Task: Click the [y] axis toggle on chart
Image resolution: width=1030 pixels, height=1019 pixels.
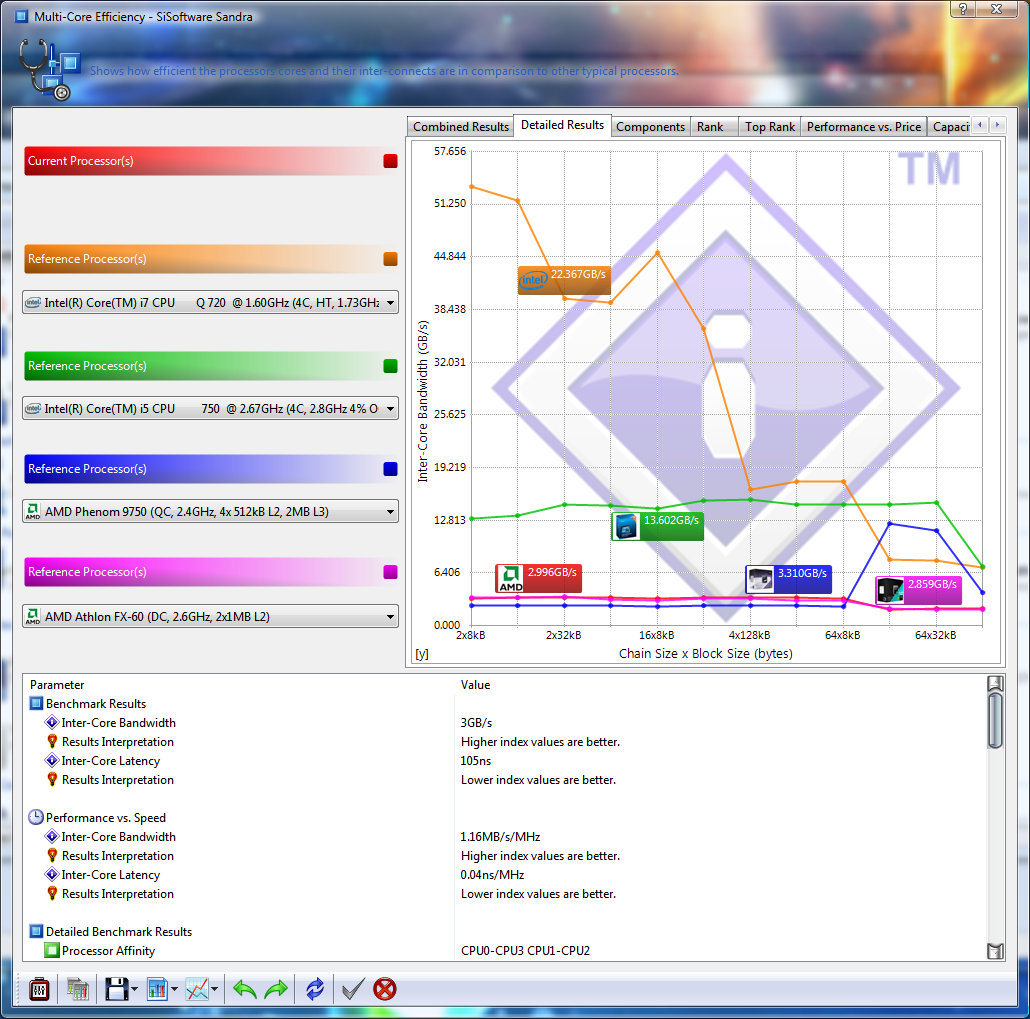Action: tap(422, 654)
